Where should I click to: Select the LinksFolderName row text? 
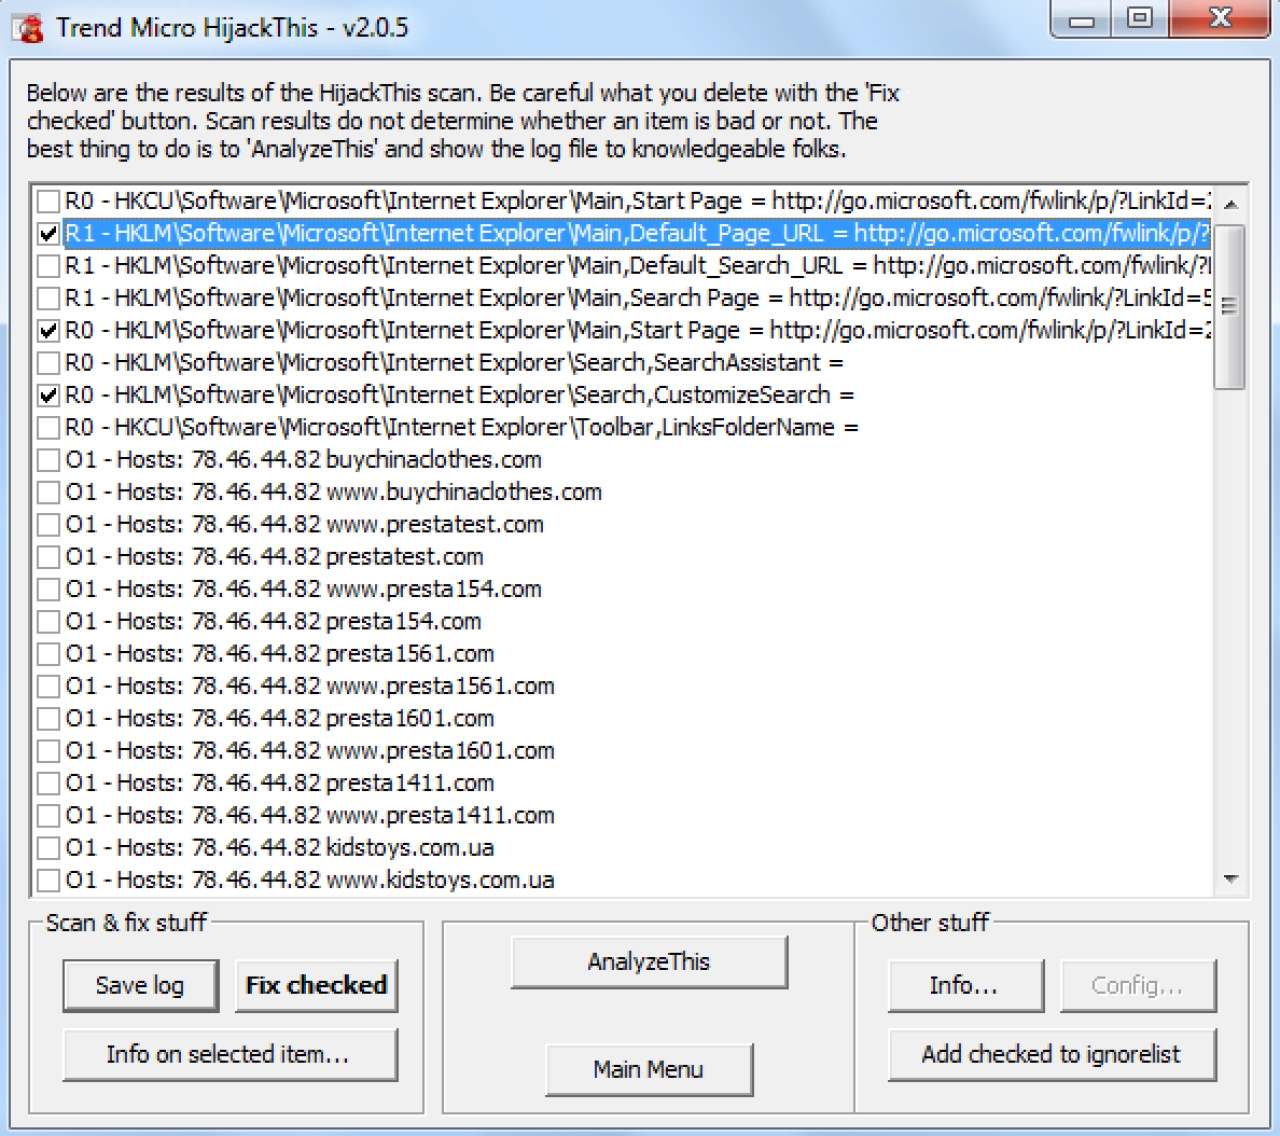click(462, 427)
